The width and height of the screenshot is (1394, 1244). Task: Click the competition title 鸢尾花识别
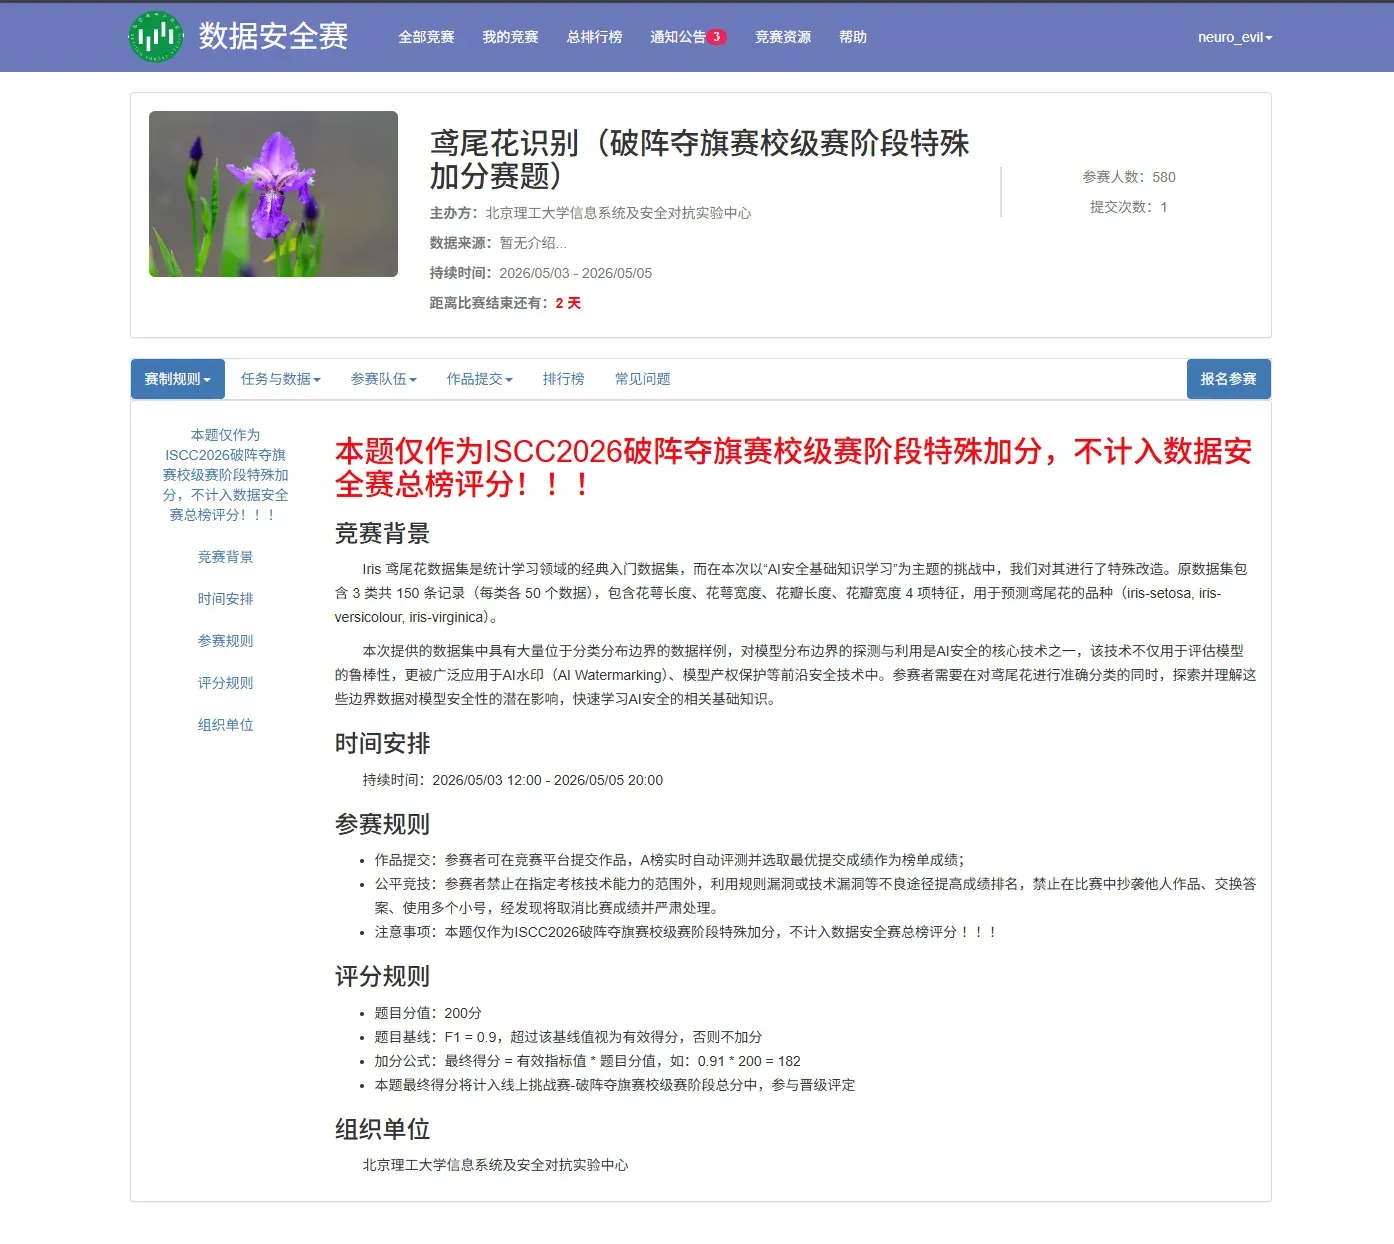[700, 159]
